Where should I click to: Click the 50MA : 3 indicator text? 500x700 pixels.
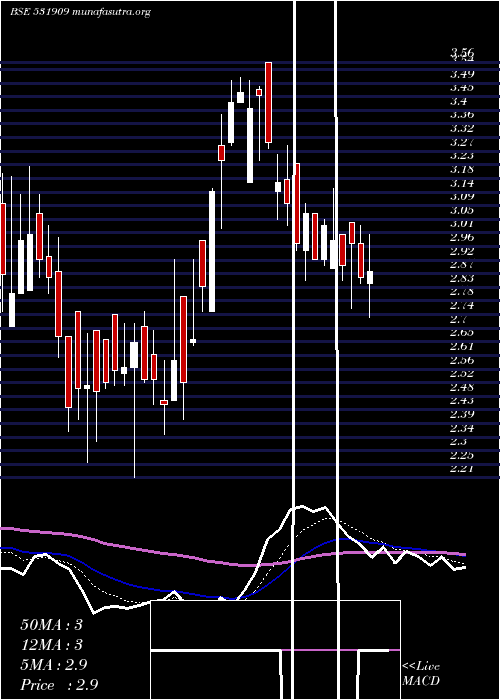(x=52, y=625)
